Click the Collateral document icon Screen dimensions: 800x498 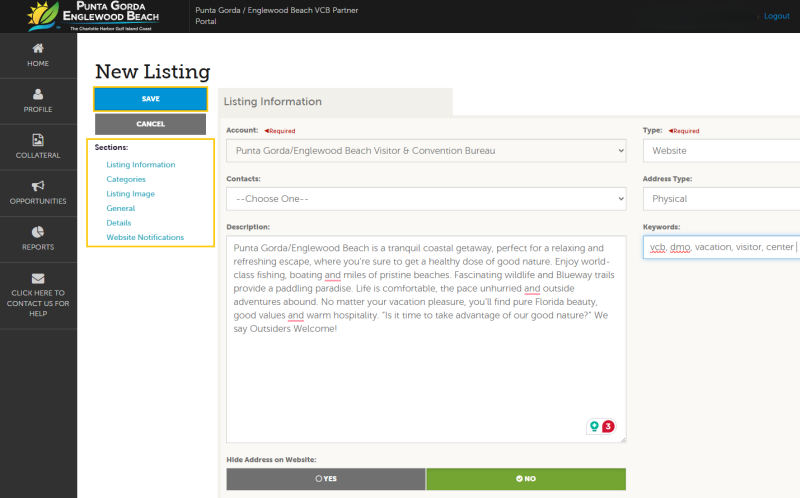tap(38, 140)
